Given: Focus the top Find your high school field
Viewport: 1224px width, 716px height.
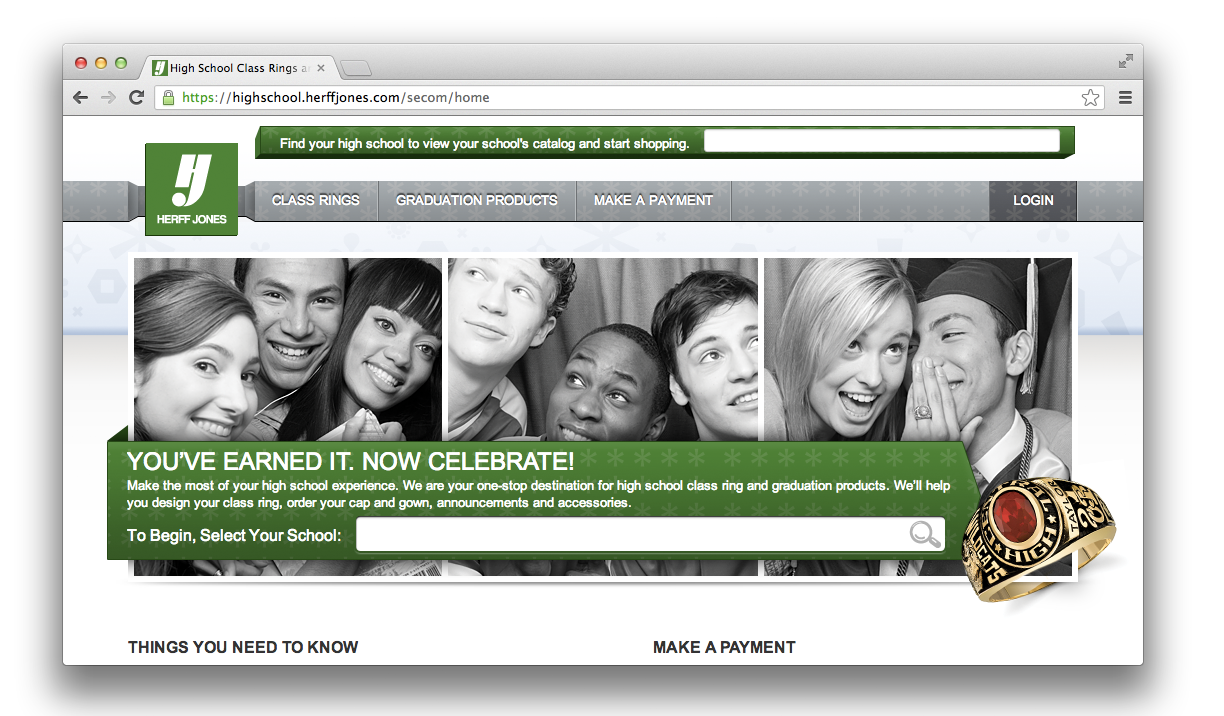Looking at the screenshot, I should click(882, 141).
